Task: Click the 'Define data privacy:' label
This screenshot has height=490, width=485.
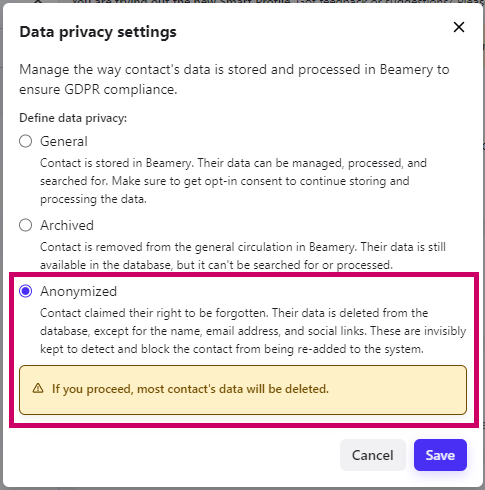Action: tap(73, 118)
